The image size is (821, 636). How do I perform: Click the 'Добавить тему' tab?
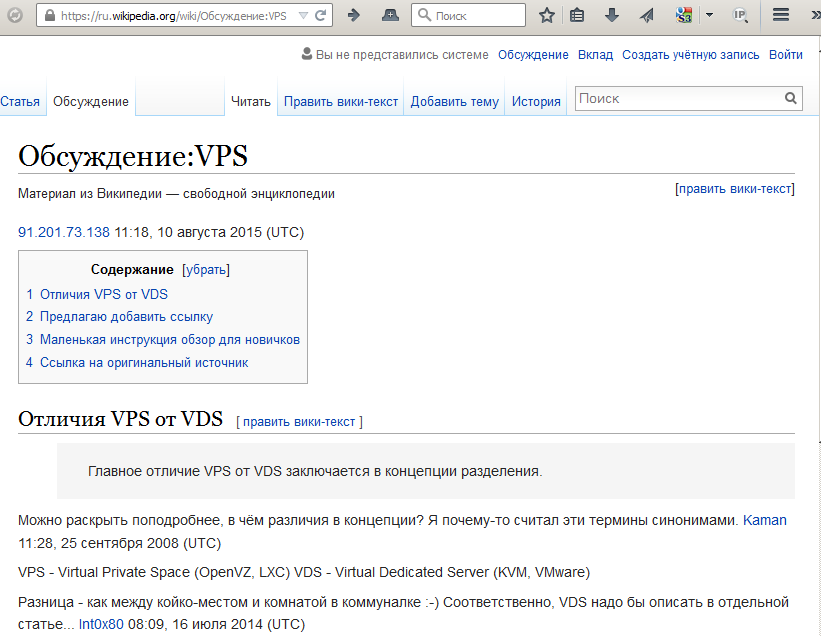(454, 102)
